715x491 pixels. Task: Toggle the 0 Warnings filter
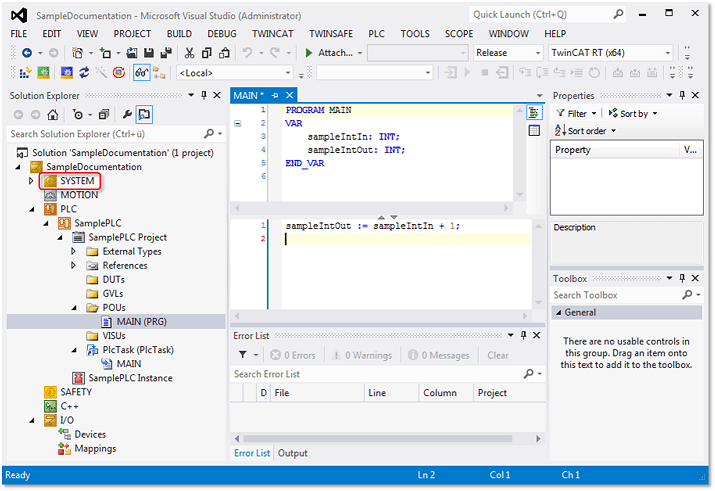click(362, 355)
